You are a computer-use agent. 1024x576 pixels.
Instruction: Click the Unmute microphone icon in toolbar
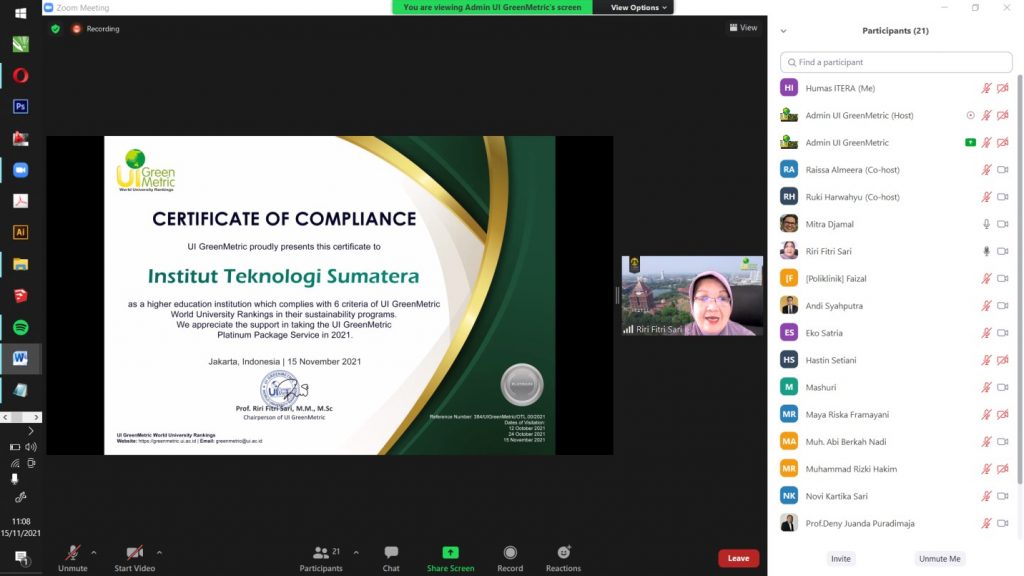click(x=72, y=552)
